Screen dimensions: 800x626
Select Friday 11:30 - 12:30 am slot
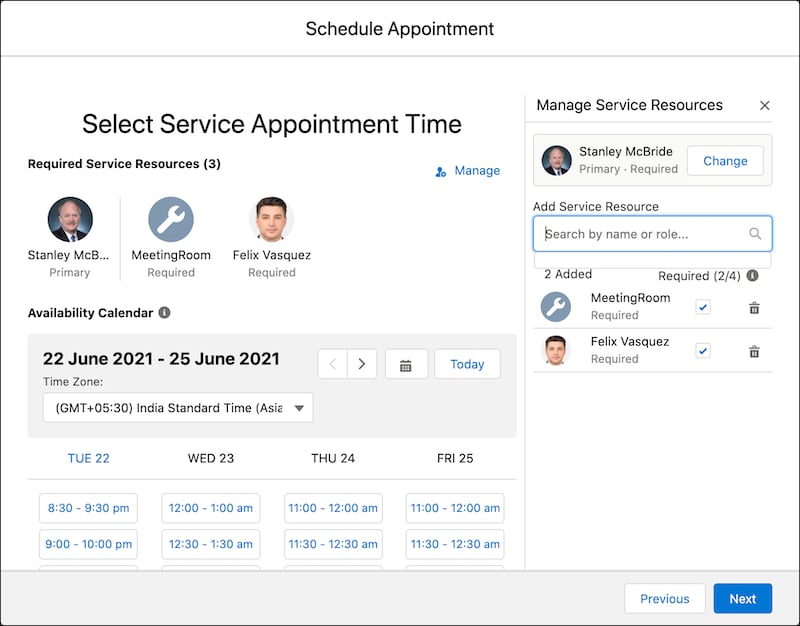coord(455,544)
